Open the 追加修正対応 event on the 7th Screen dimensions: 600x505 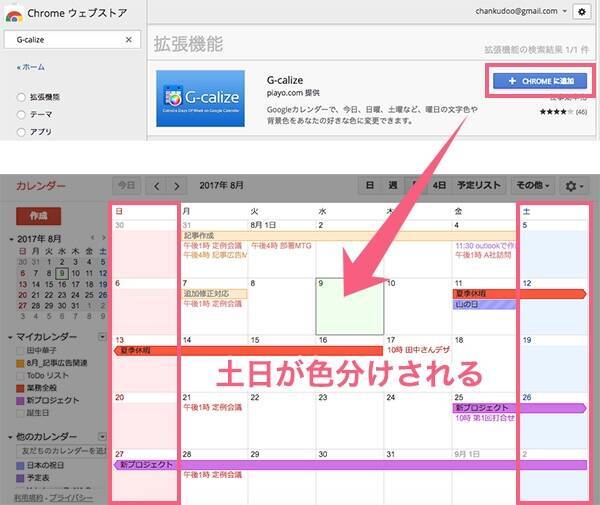pyautogui.click(x=215, y=294)
